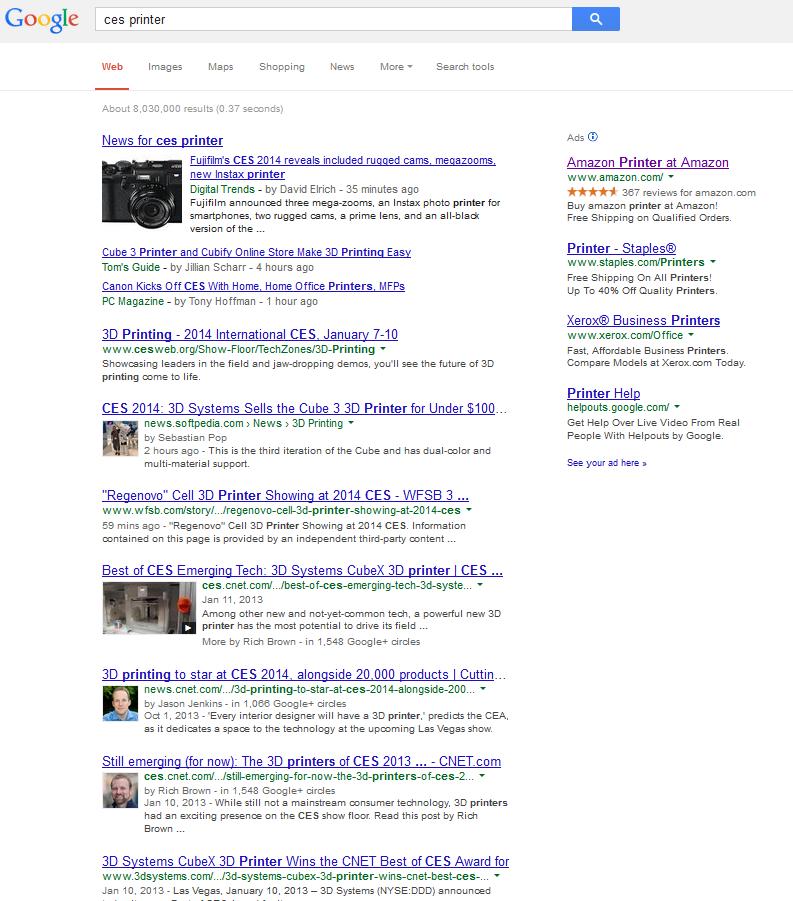Open Search tools
Viewport: 793px width, 901px height.
(465, 67)
